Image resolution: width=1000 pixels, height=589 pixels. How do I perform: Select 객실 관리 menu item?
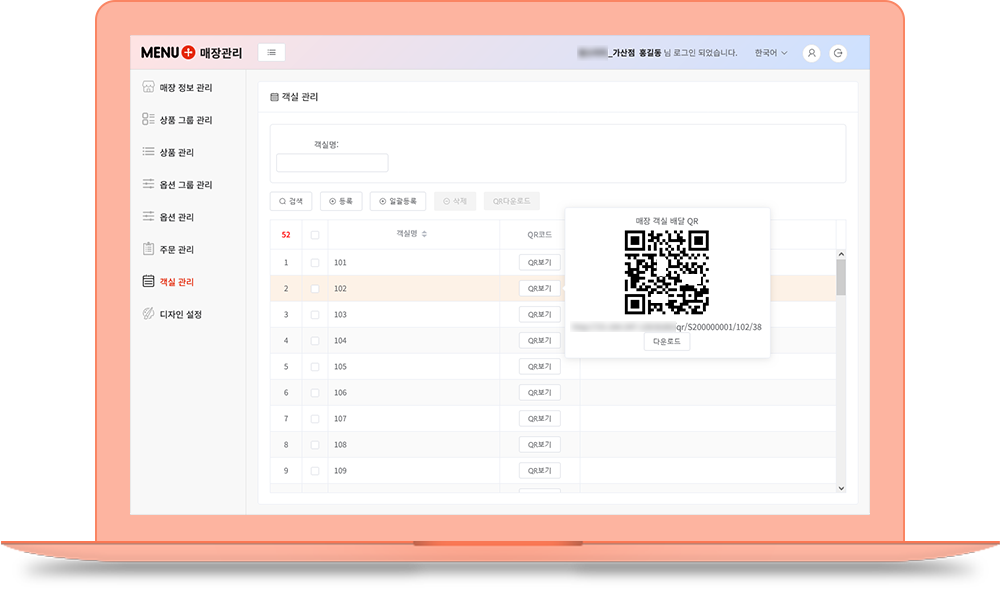coord(177,282)
